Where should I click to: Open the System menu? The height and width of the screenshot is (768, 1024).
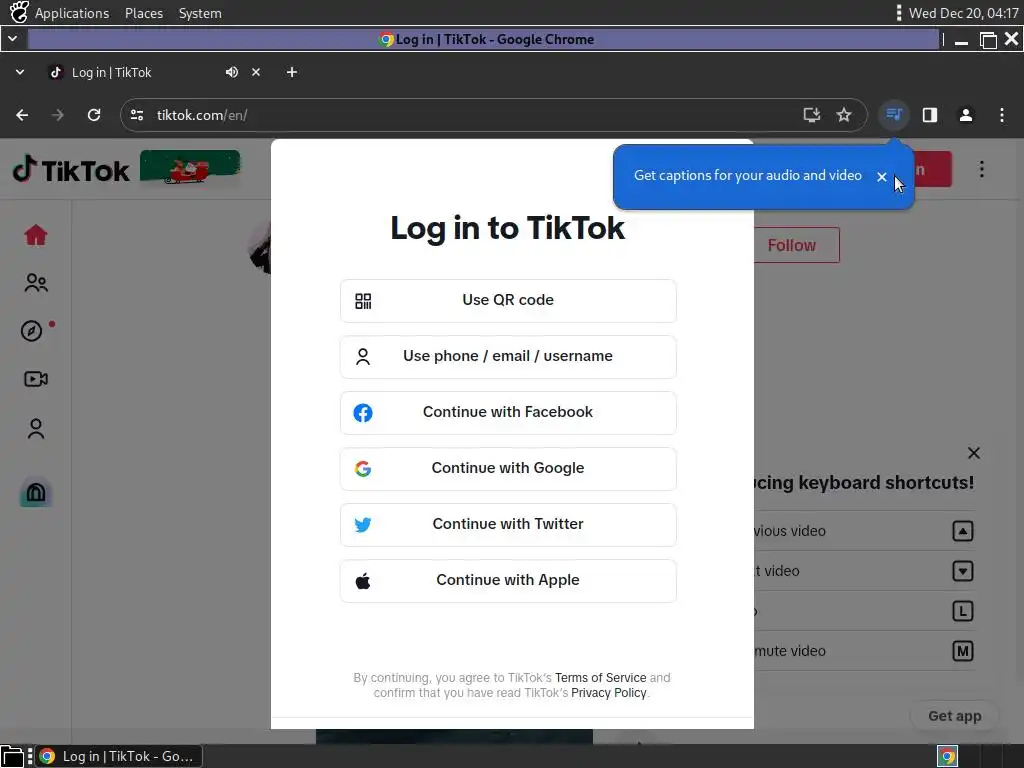pyautogui.click(x=200, y=13)
